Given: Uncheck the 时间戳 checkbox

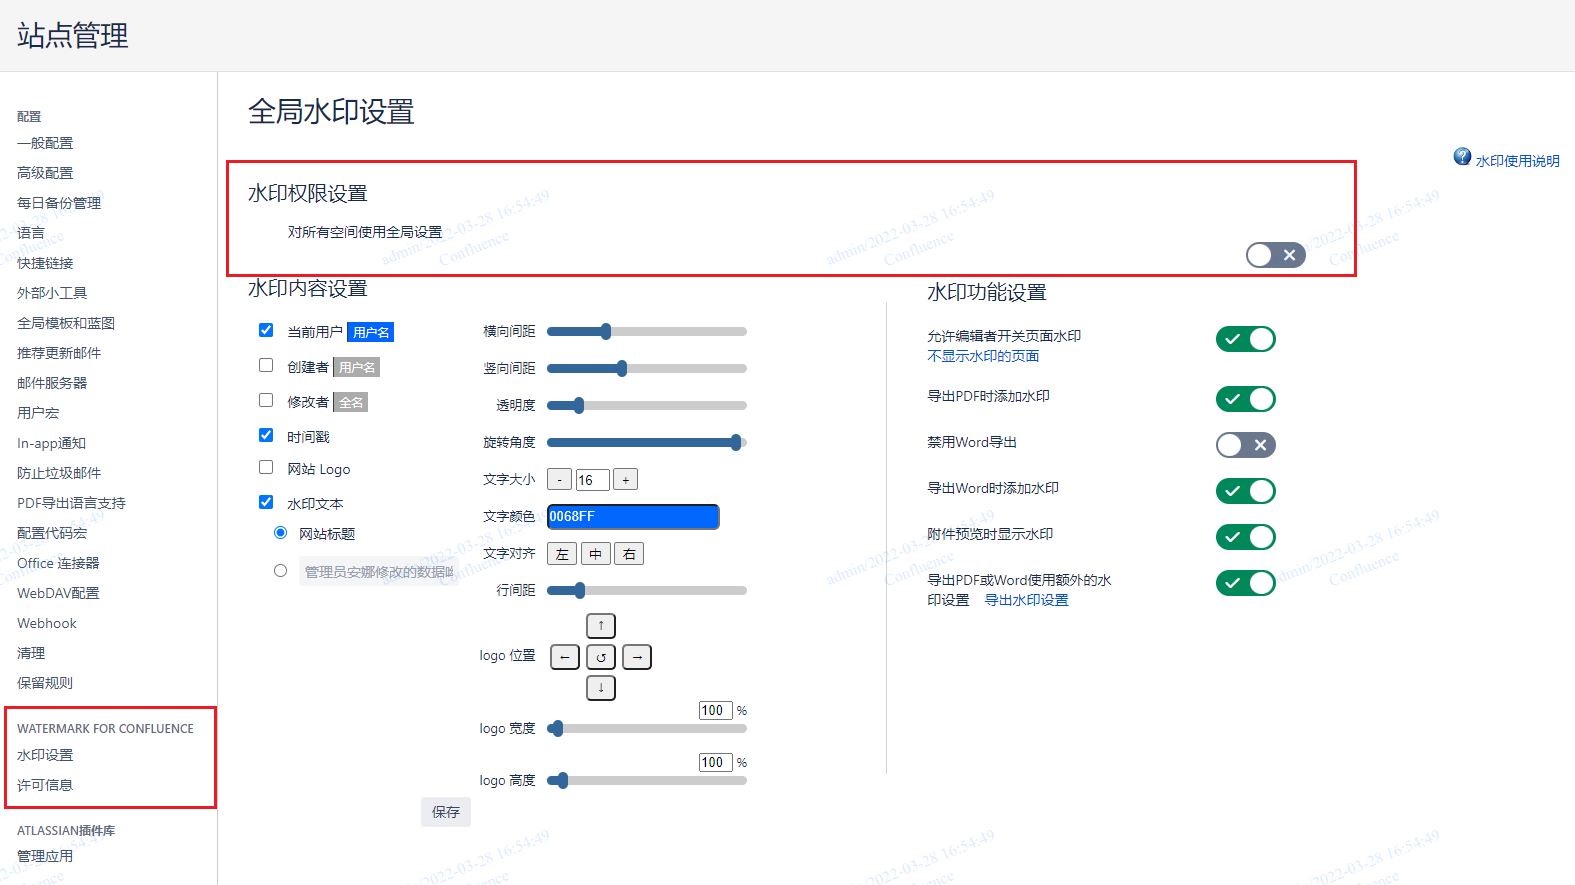Looking at the screenshot, I should [x=266, y=436].
